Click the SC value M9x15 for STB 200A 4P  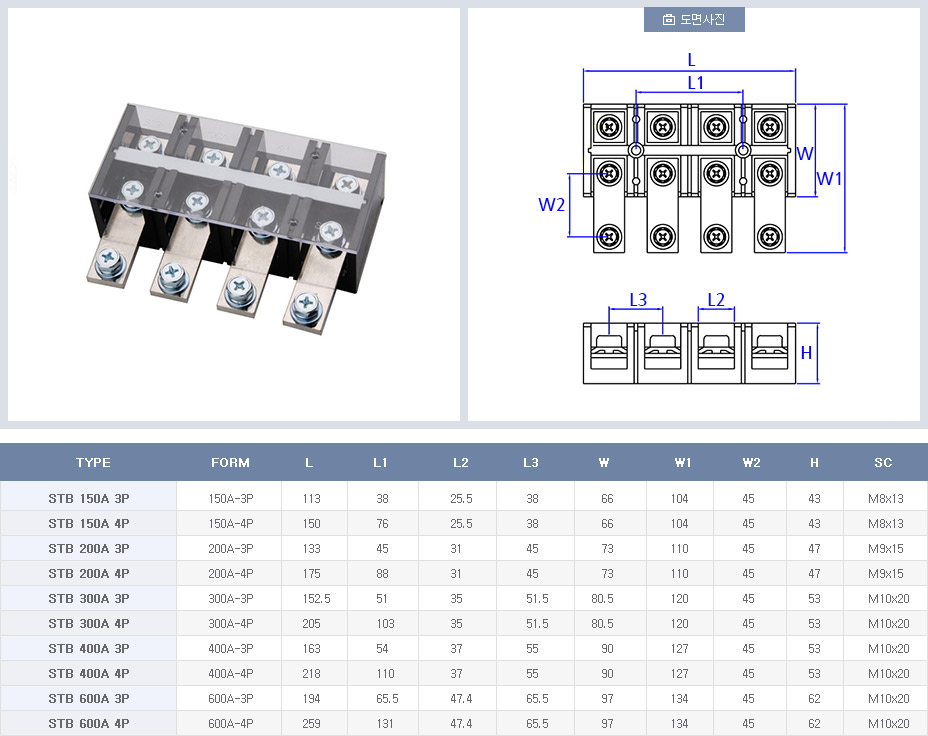pos(886,573)
